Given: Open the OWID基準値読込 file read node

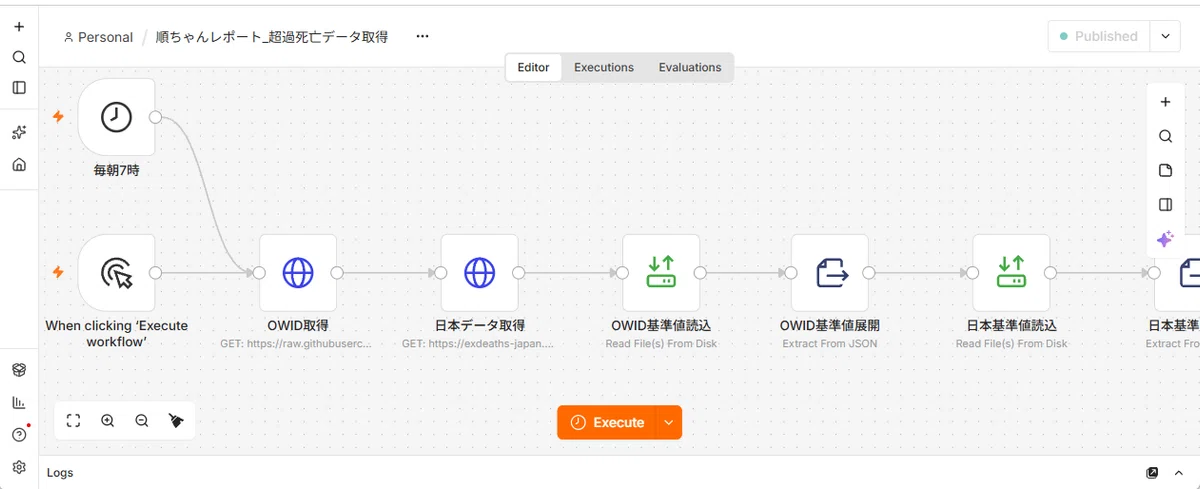Looking at the screenshot, I should (661, 273).
